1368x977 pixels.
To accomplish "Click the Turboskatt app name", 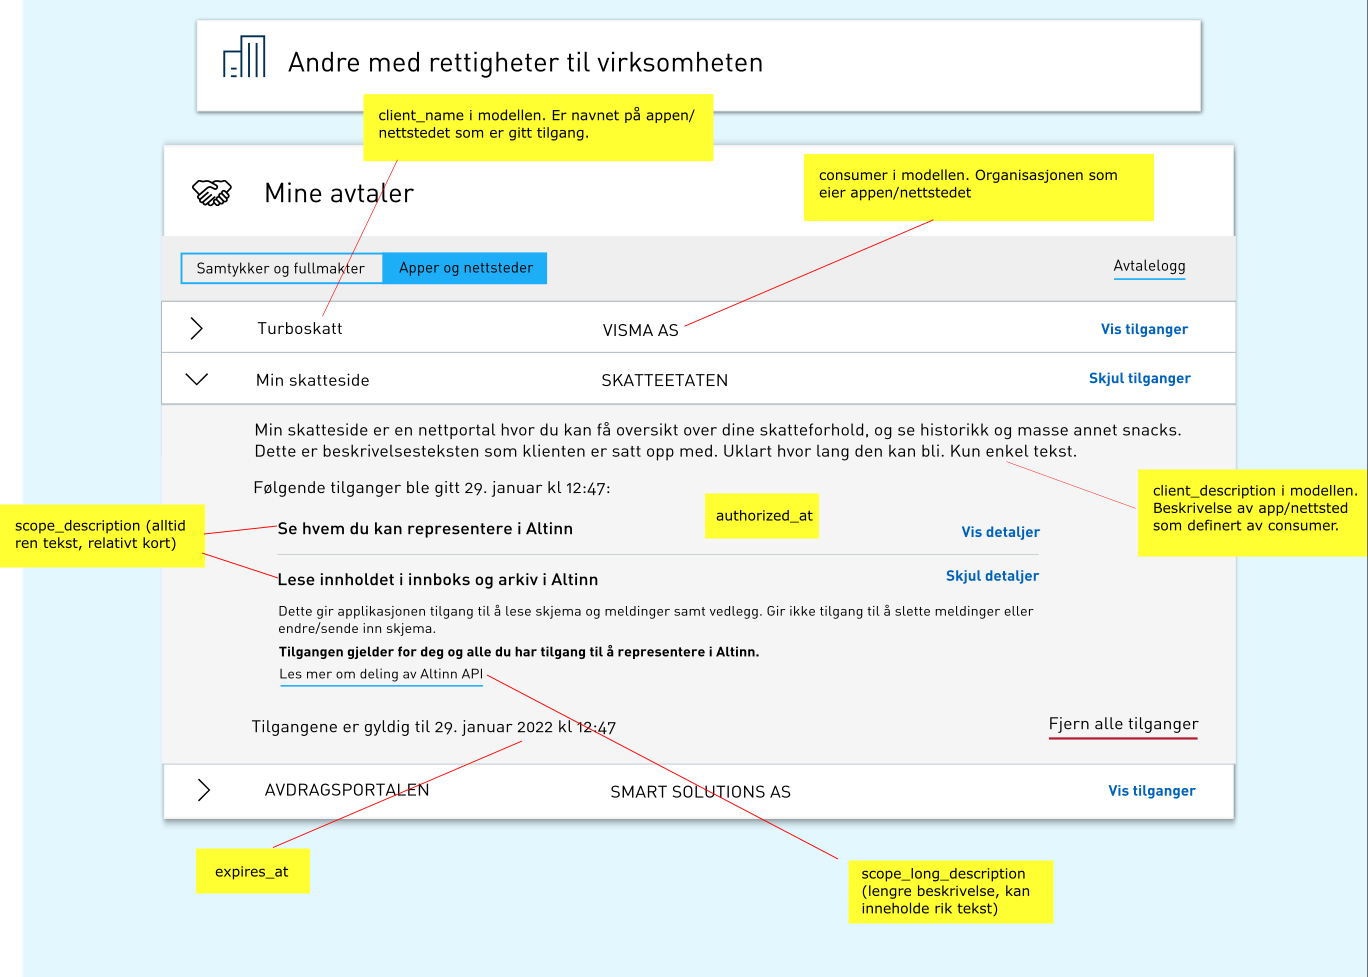I will coord(300,328).
